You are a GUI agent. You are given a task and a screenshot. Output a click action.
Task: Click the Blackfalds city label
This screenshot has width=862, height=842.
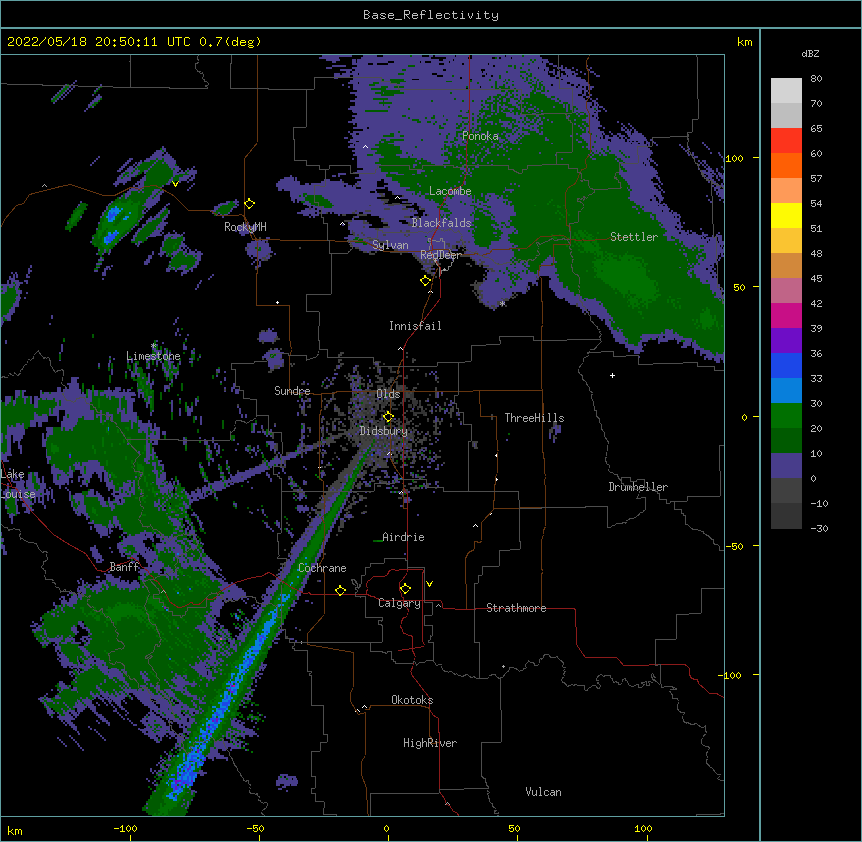pyautogui.click(x=441, y=223)
